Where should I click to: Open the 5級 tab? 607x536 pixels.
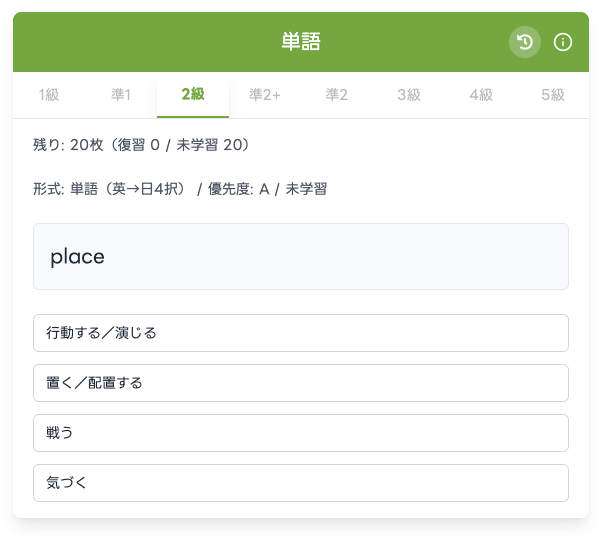click(553, 95)
